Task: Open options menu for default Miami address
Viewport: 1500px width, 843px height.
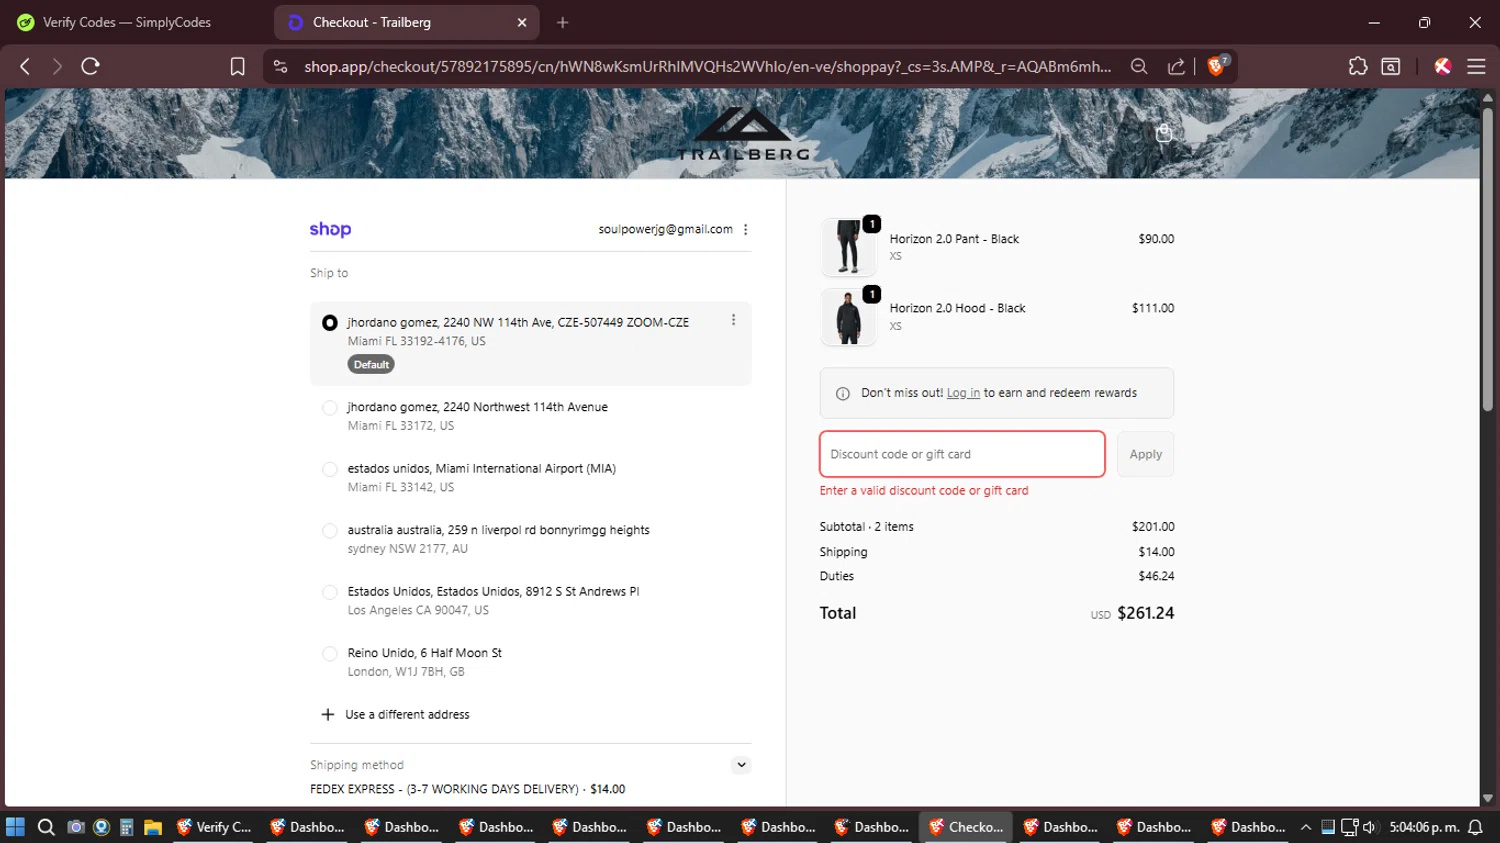Action: pos(733,320)
